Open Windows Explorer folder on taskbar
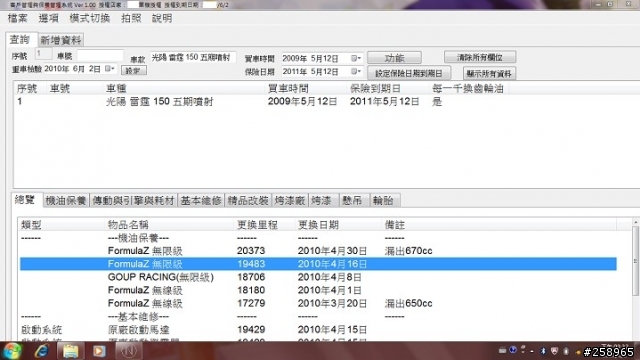The height and width of the screenshot is (360, 640). tap(71, 351)
